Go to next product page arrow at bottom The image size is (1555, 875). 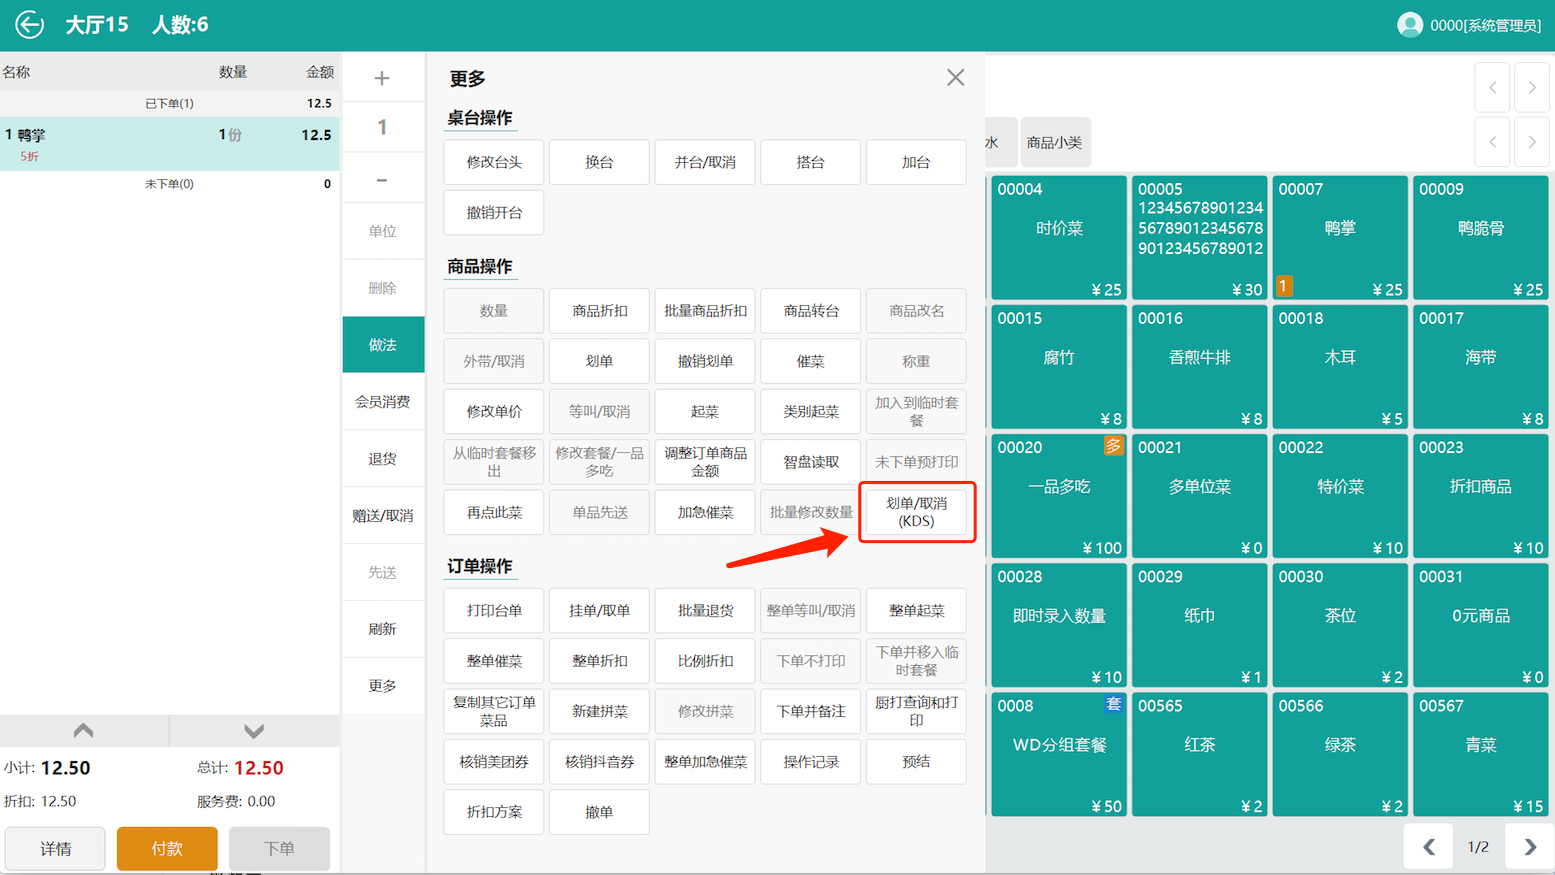click(x=1529, y=847)
